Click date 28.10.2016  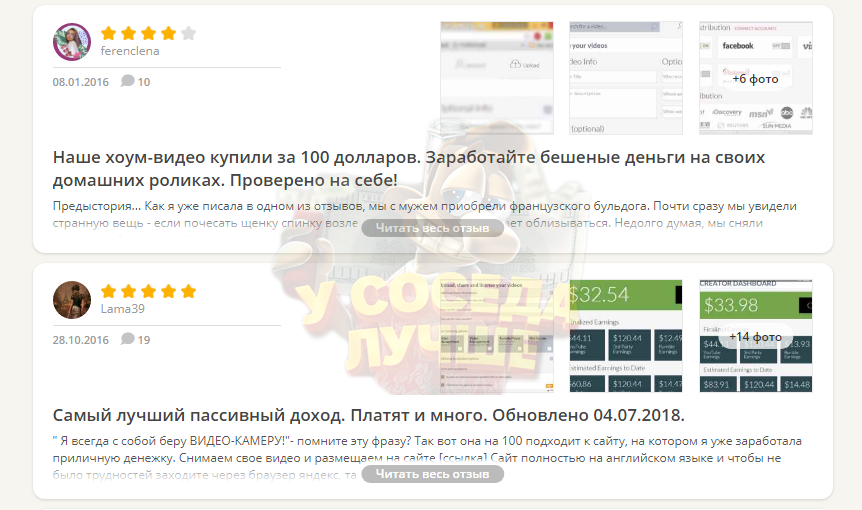pos(81,340)
